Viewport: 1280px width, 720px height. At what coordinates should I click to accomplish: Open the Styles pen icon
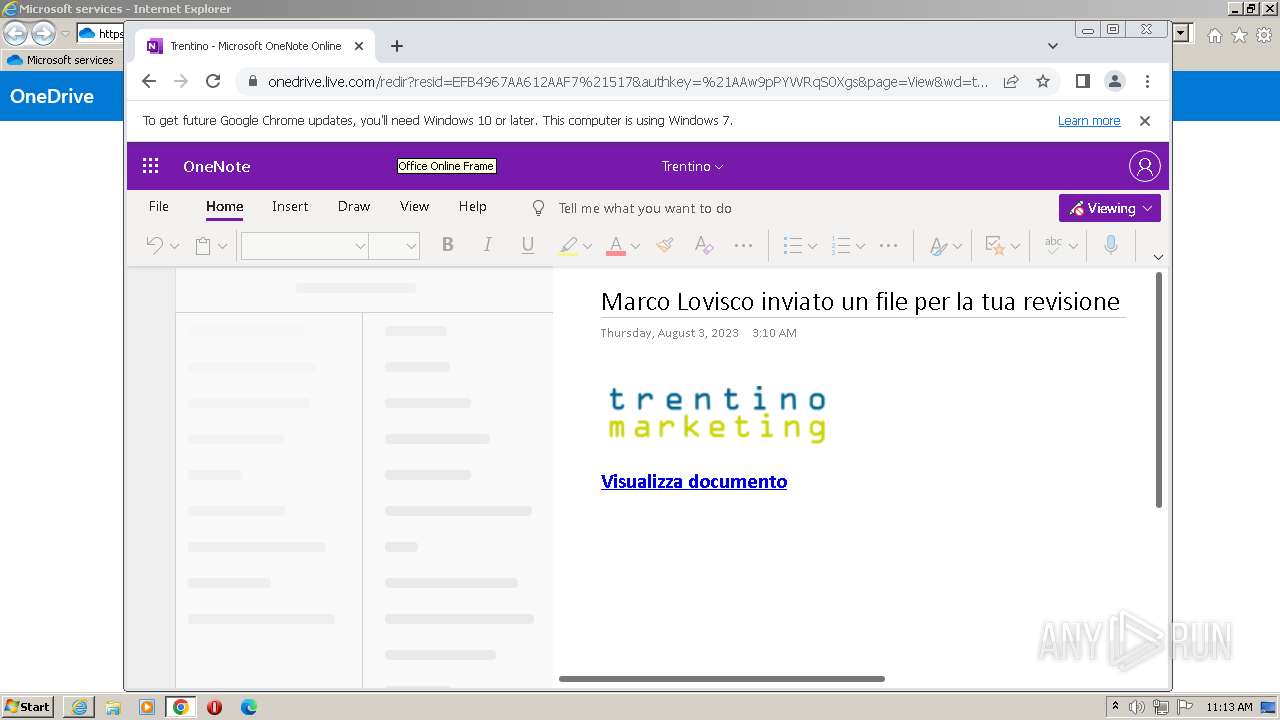tap(938, 245)
